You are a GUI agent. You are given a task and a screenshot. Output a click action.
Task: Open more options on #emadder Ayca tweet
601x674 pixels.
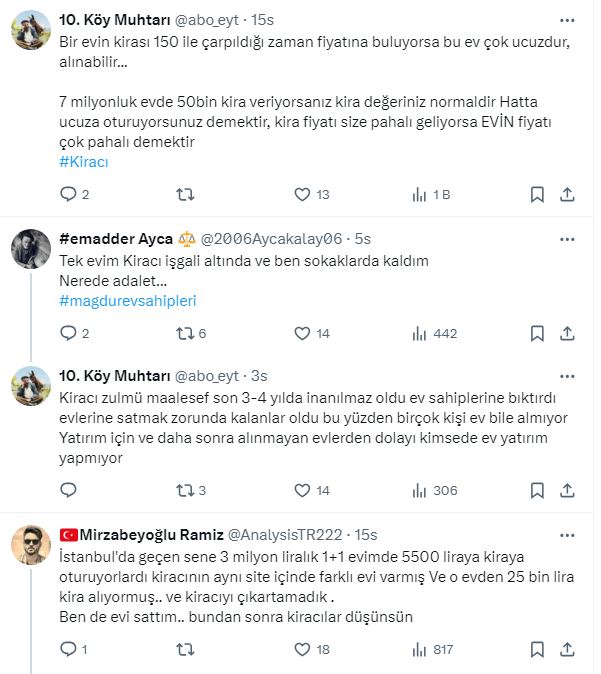pos(567,239)
